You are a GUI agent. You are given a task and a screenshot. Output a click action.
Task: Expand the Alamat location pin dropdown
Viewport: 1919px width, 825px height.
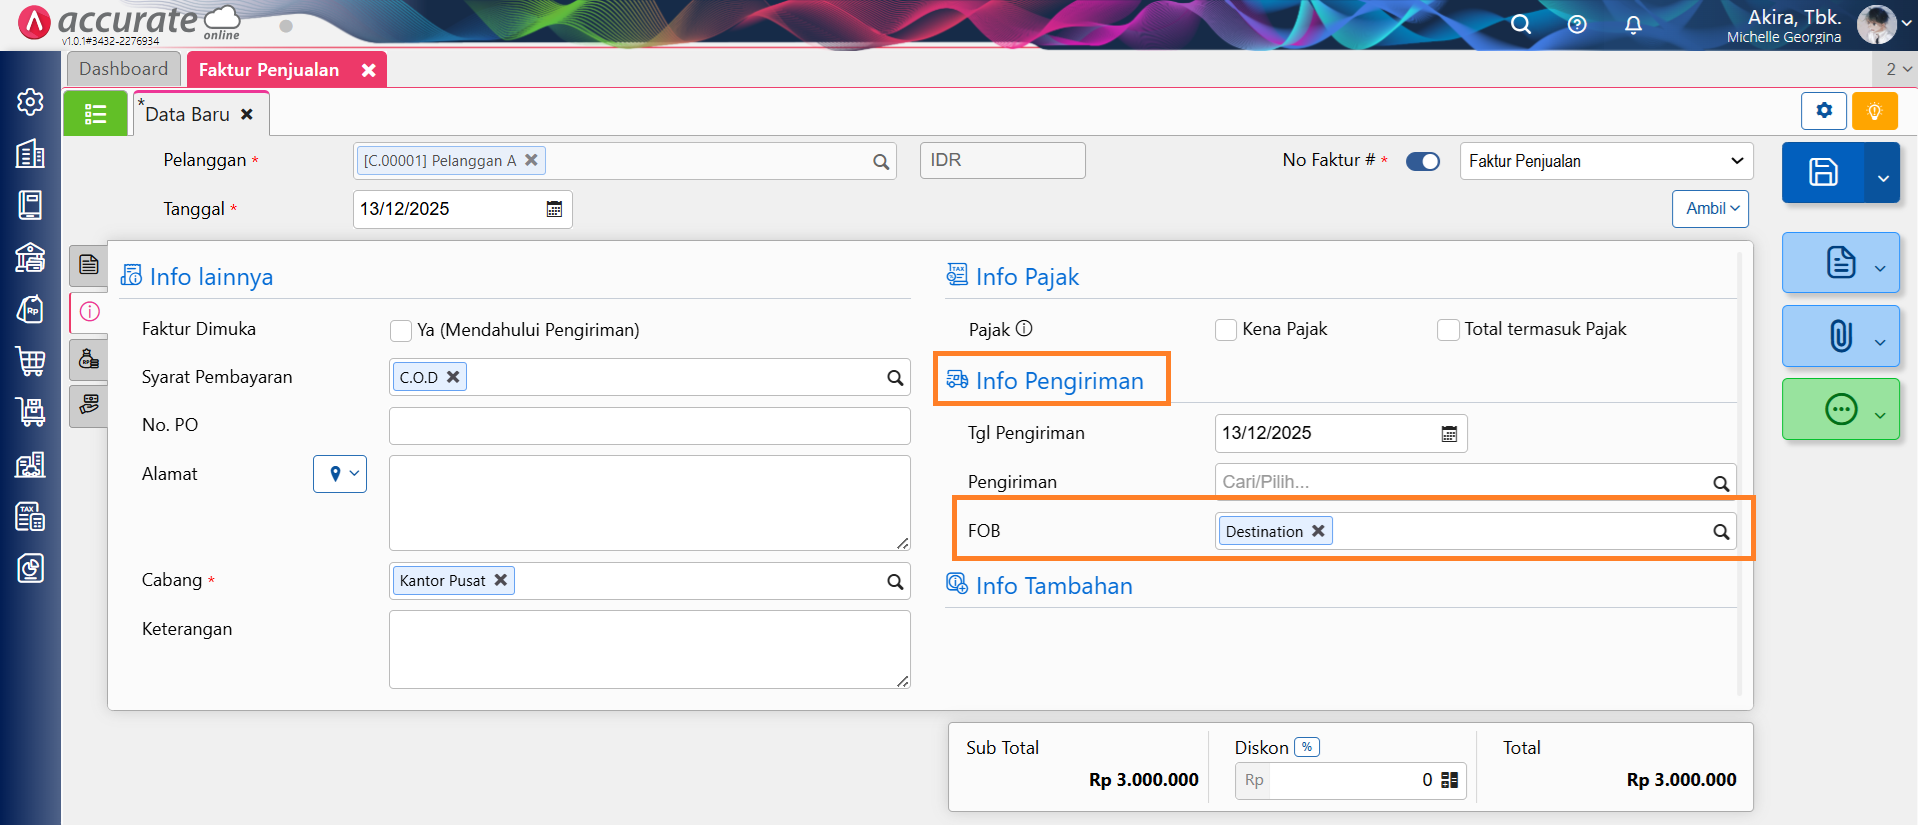[340, 474]
